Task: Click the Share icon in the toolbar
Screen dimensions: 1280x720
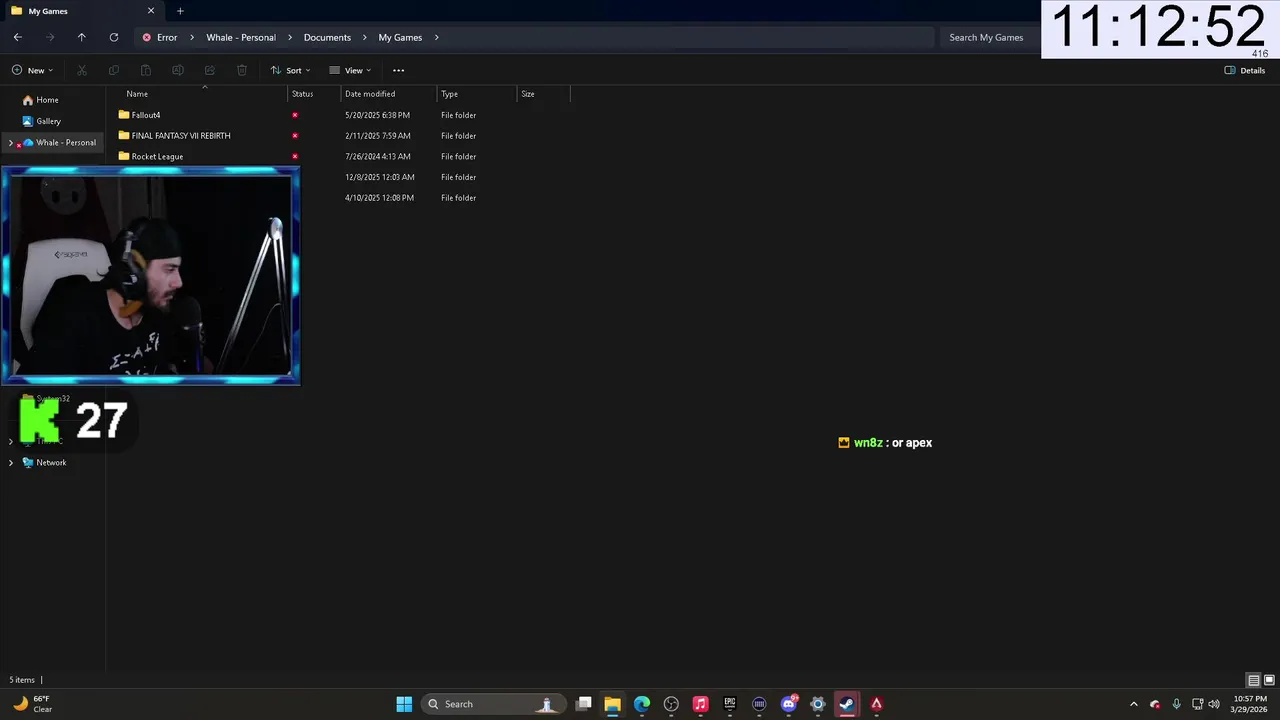Action: [x=210, y=70]
